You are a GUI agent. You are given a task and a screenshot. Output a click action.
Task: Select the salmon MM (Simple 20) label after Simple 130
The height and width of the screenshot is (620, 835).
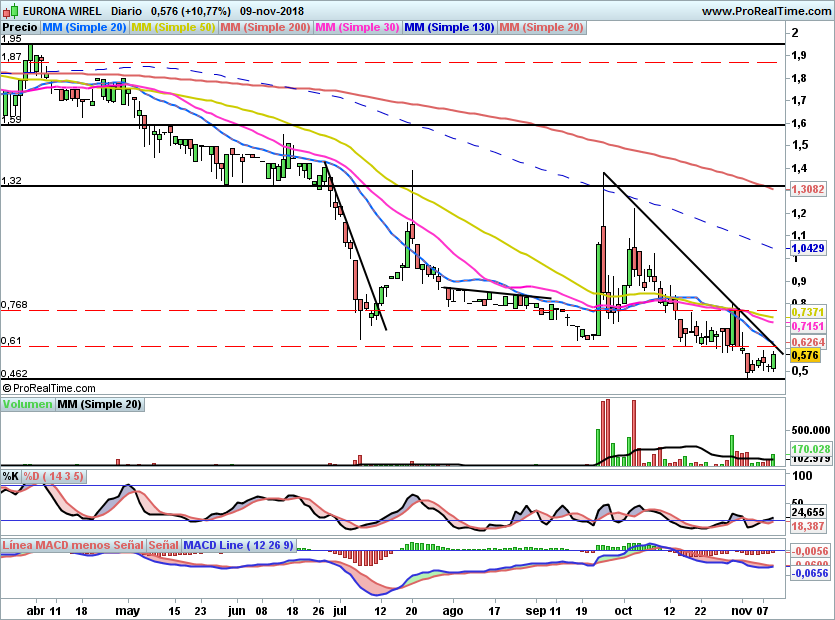click(541, 27)
